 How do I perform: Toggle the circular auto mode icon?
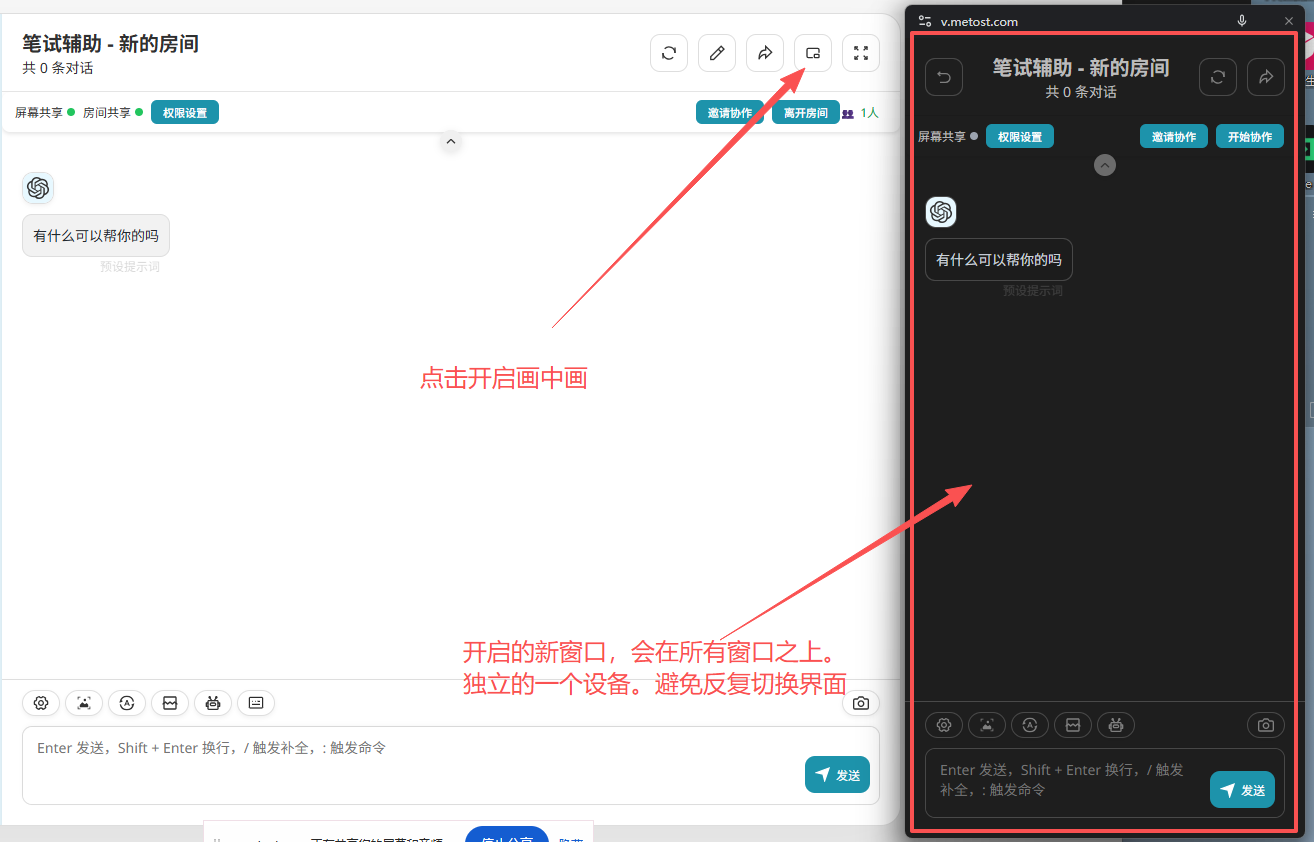tap(127, 703)
